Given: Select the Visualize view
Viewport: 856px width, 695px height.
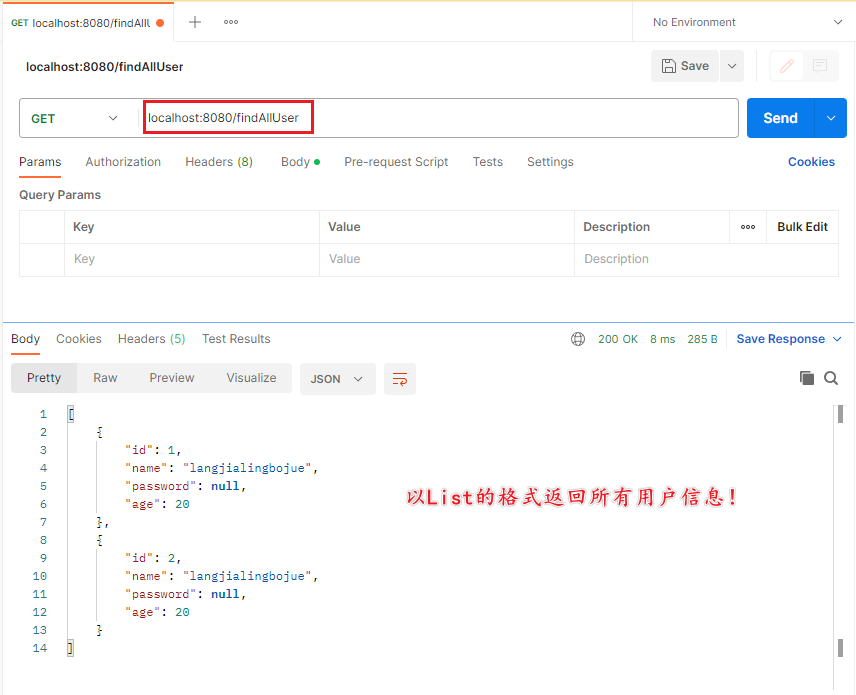Looking at the screenshot, I should coord(251,378).
